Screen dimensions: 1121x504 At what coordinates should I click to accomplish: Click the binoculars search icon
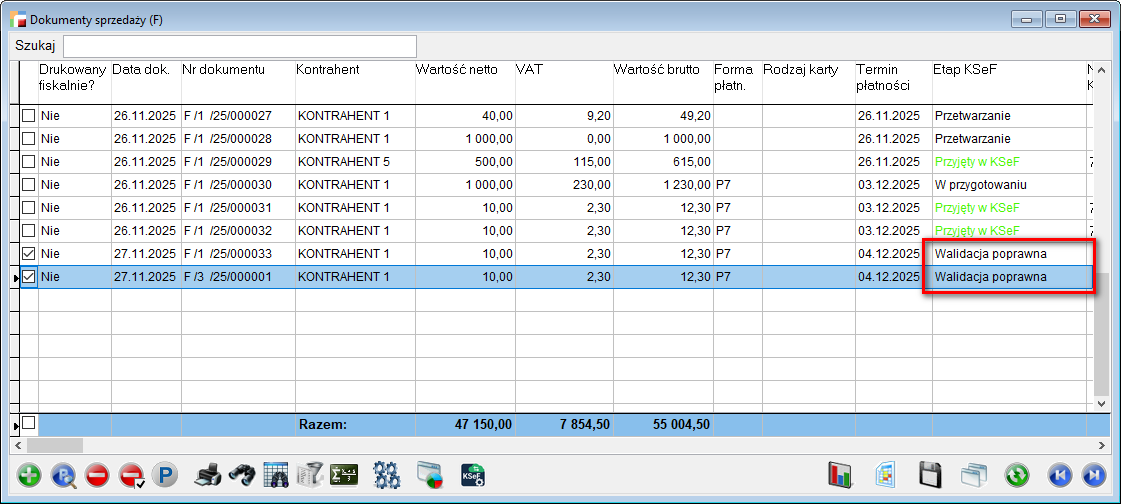click(x=241, y=475)
